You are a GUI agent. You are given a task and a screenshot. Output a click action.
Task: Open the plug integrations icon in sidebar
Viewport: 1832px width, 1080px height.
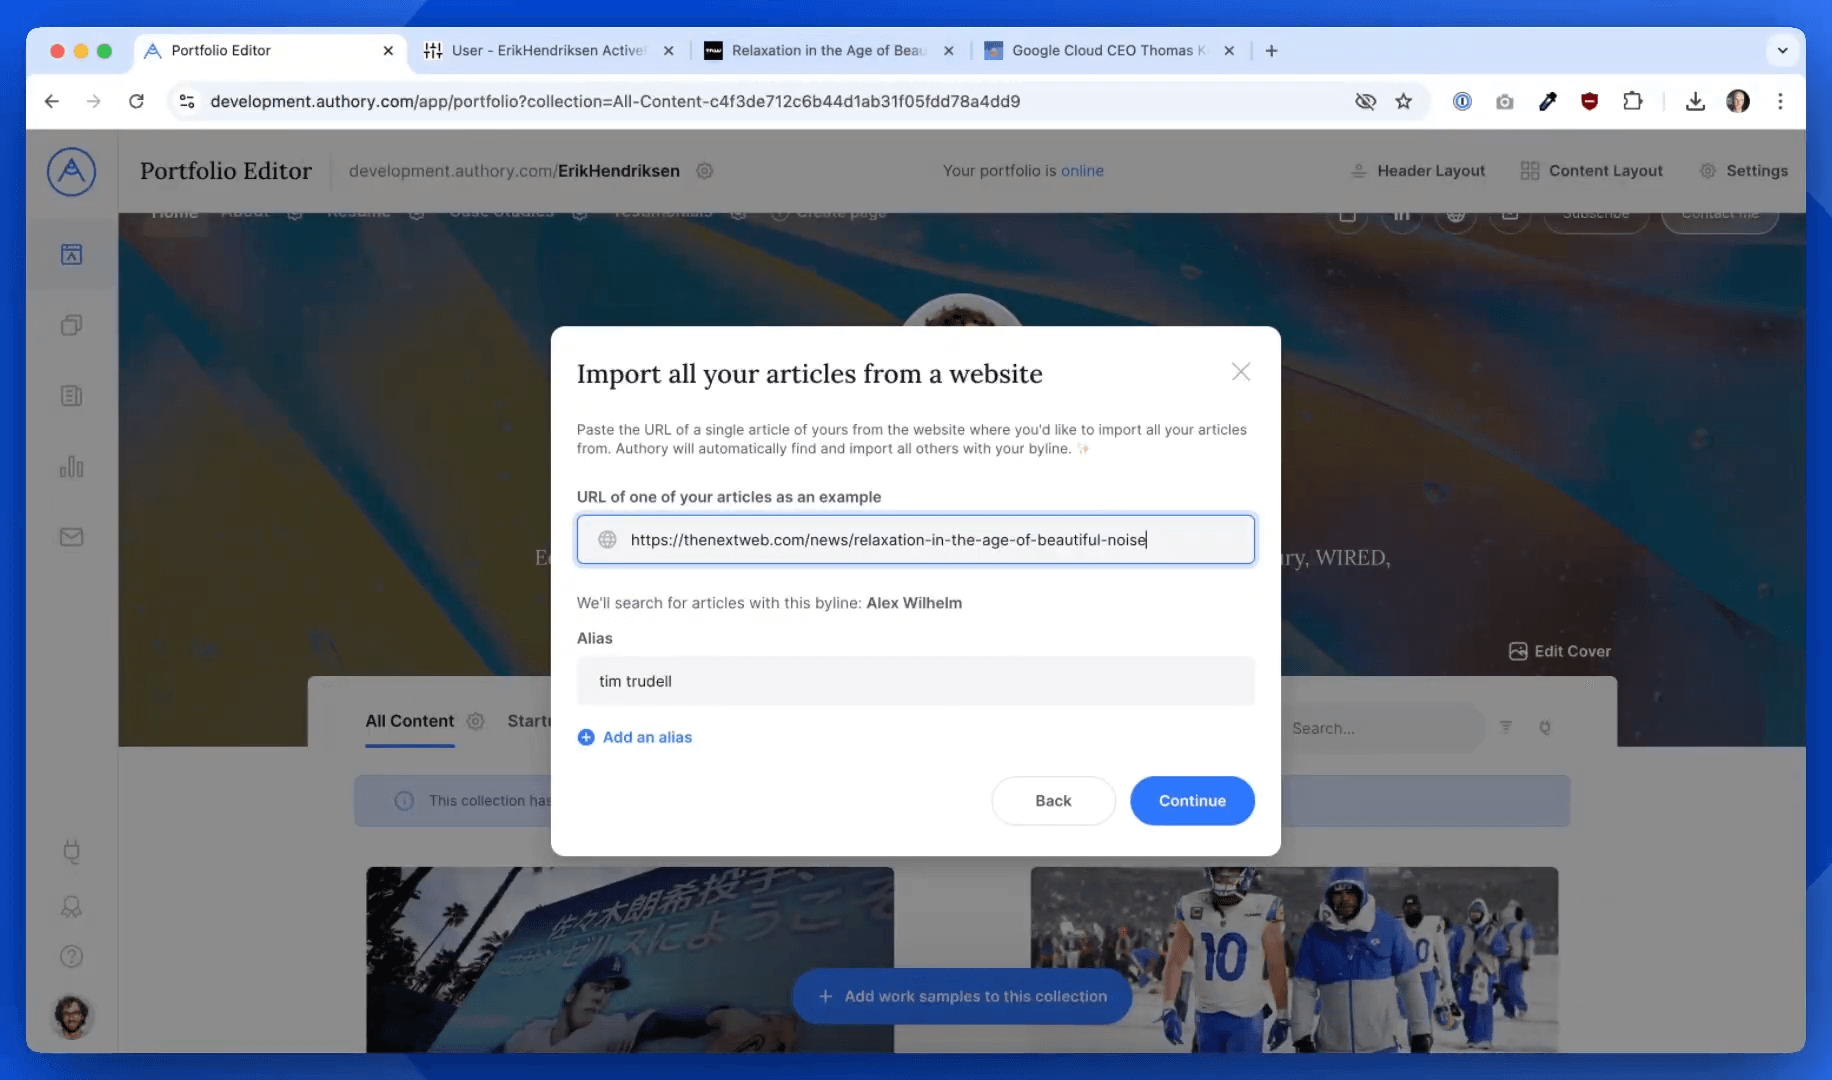pyautogui.click(x=71, y=851)
